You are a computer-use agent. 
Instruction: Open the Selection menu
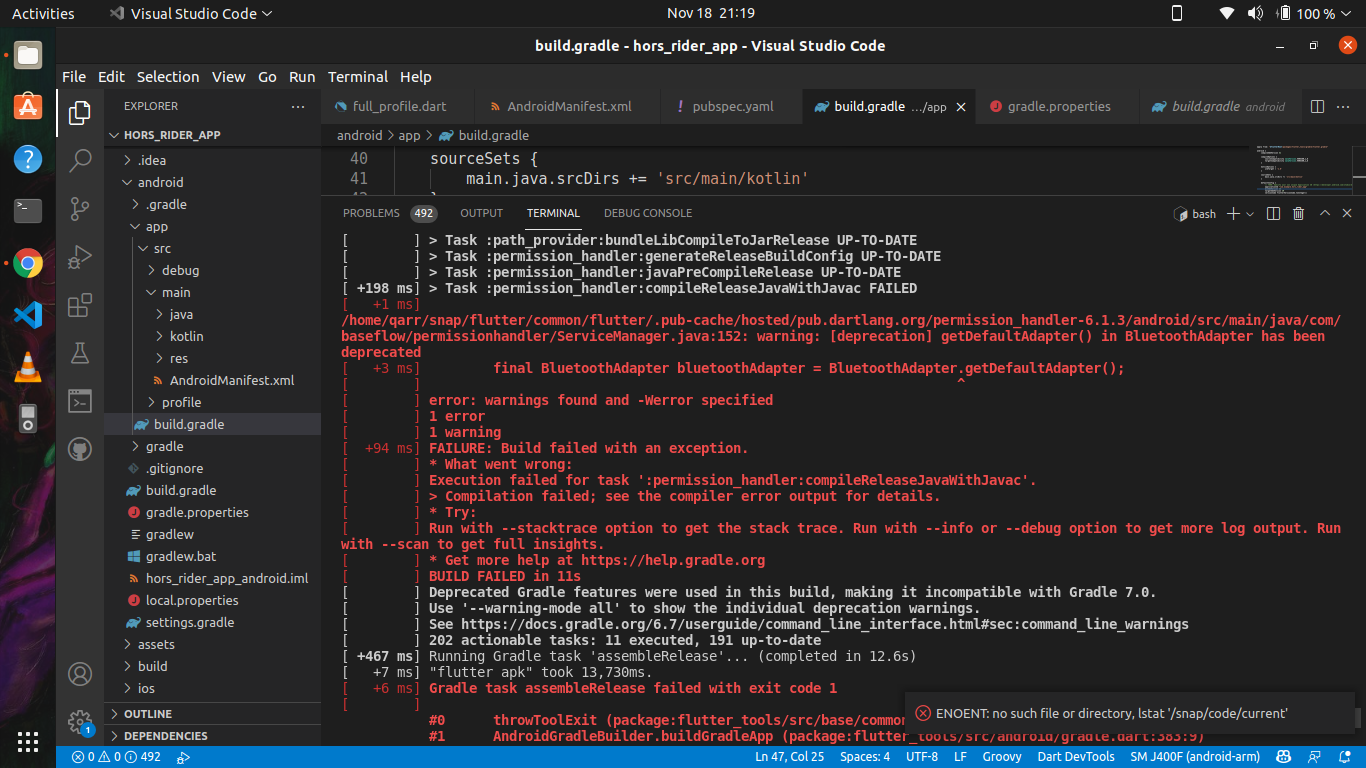tap(168, 77)
